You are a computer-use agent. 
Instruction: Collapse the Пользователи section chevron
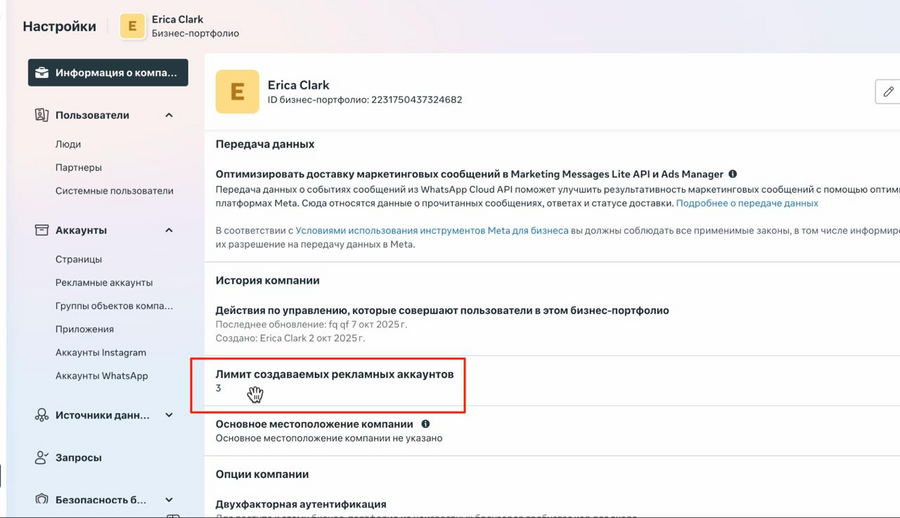point(169,115)
